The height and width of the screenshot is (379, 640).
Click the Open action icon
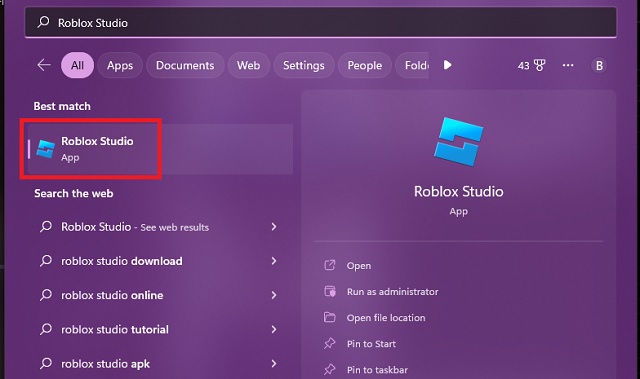(x=329, y=265)
